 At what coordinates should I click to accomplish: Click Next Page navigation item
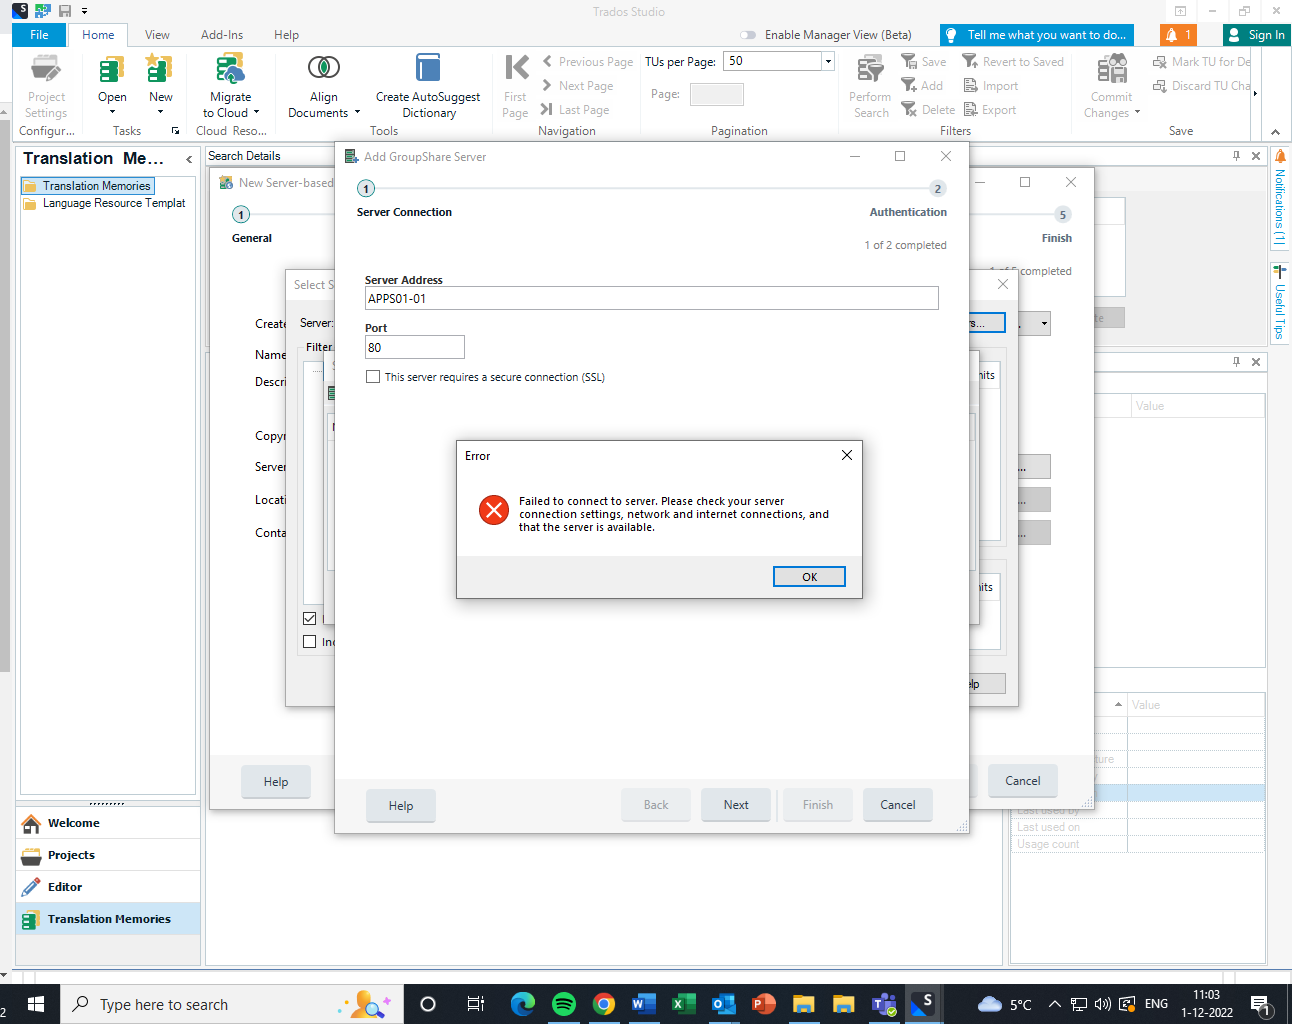[578, 86]
